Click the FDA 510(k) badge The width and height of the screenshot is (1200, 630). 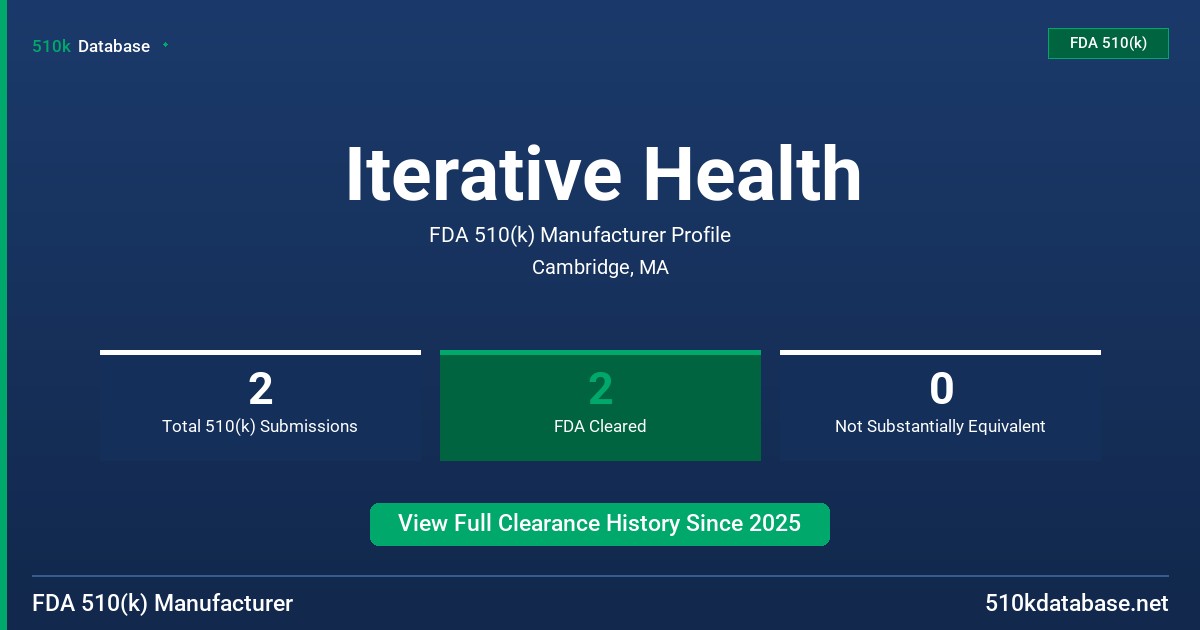1108,43
